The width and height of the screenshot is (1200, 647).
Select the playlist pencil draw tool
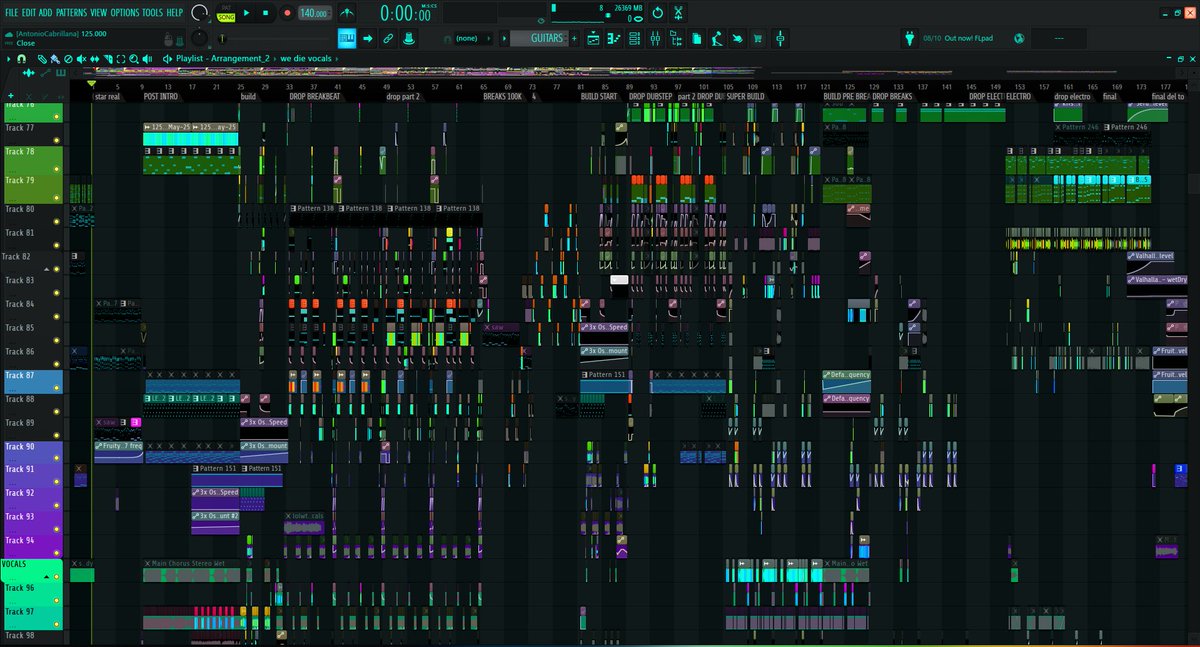click(42, 59)
